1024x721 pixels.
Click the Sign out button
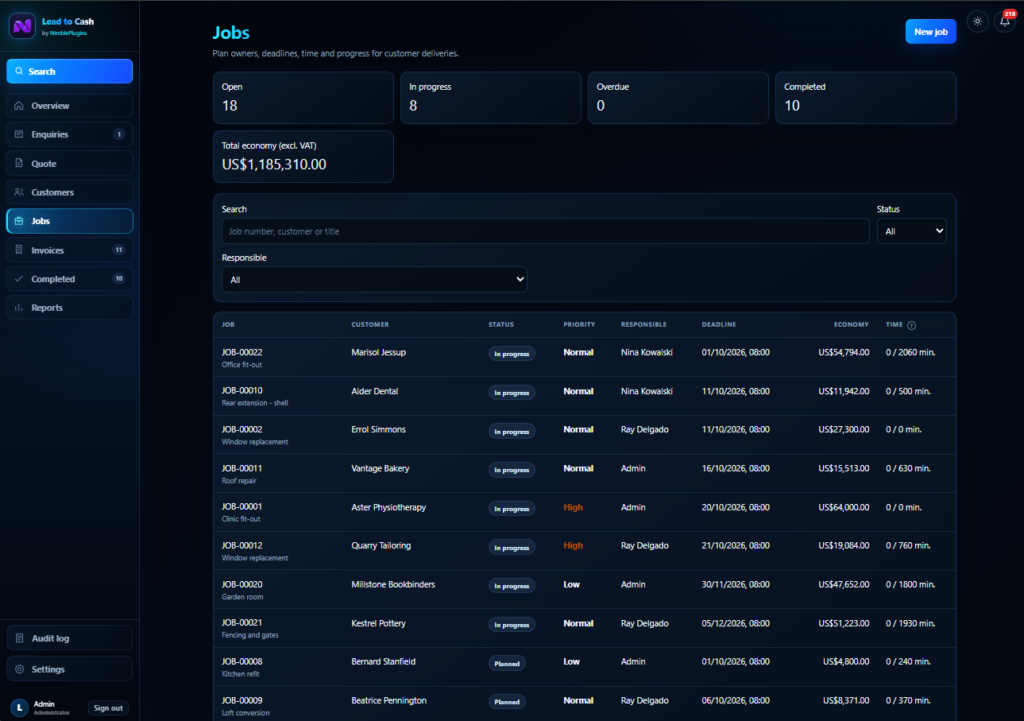point(108,708)
